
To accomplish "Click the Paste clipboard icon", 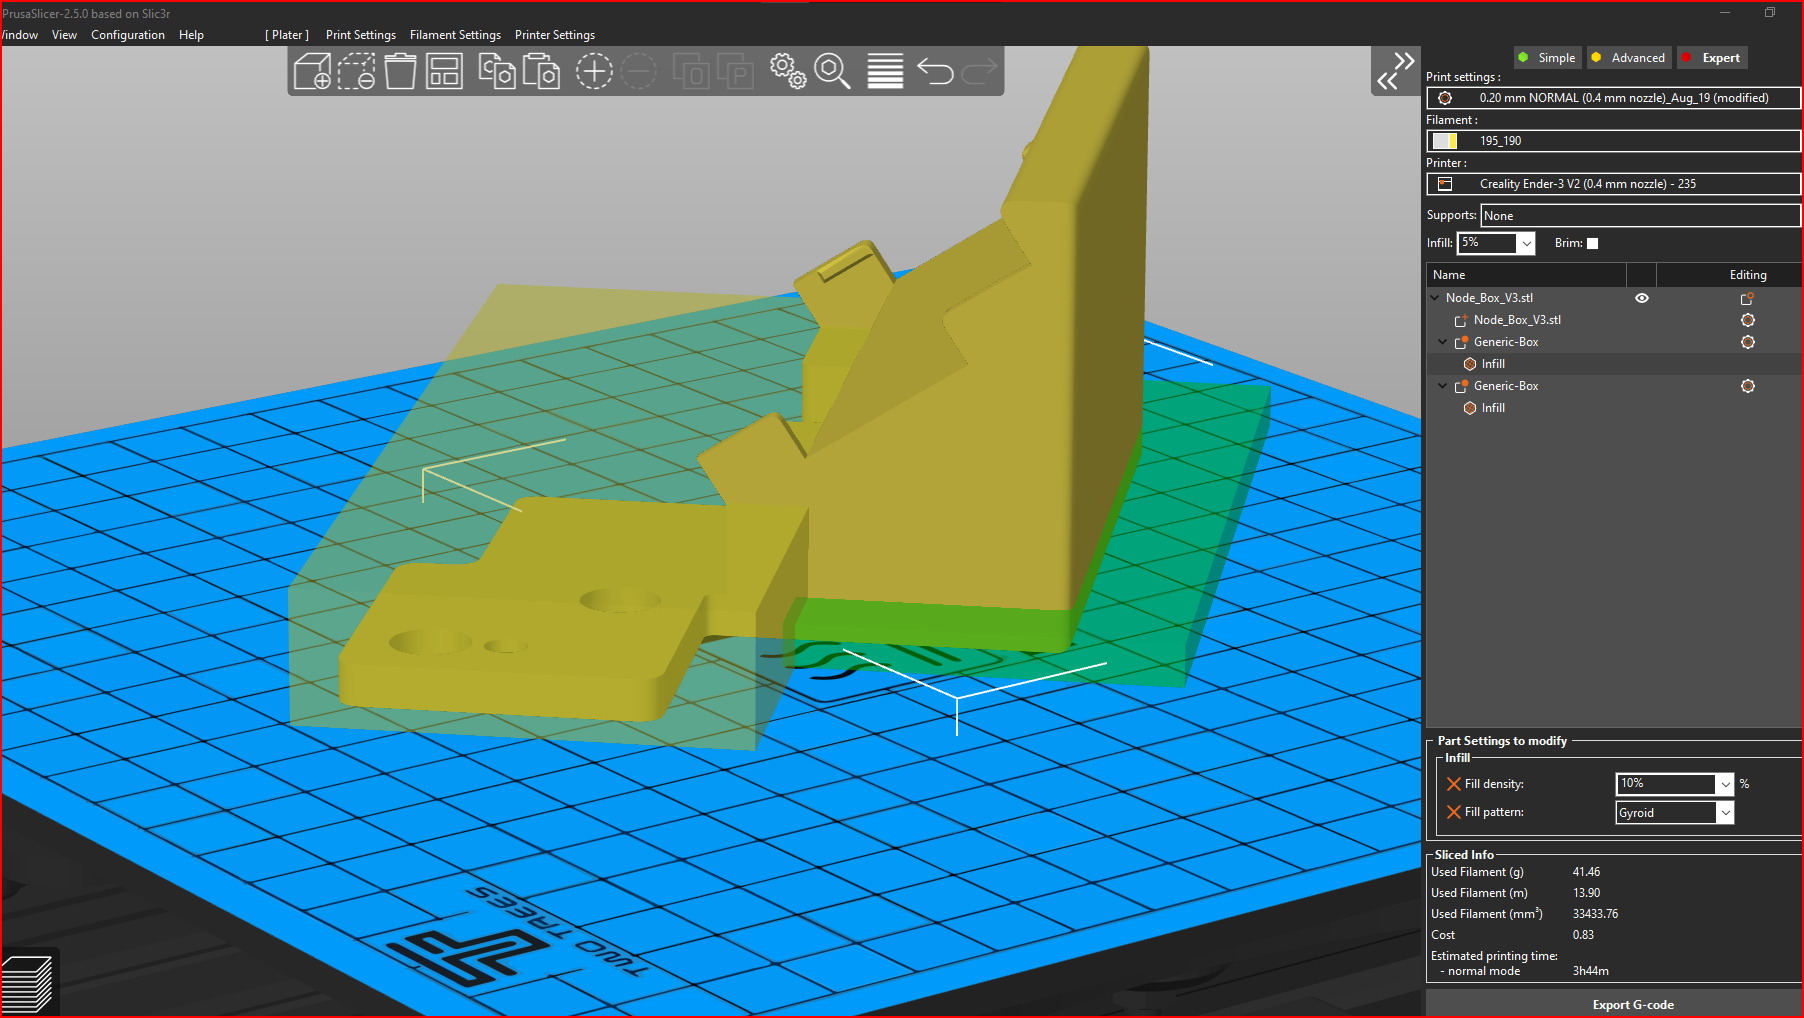I will [541, 72].
